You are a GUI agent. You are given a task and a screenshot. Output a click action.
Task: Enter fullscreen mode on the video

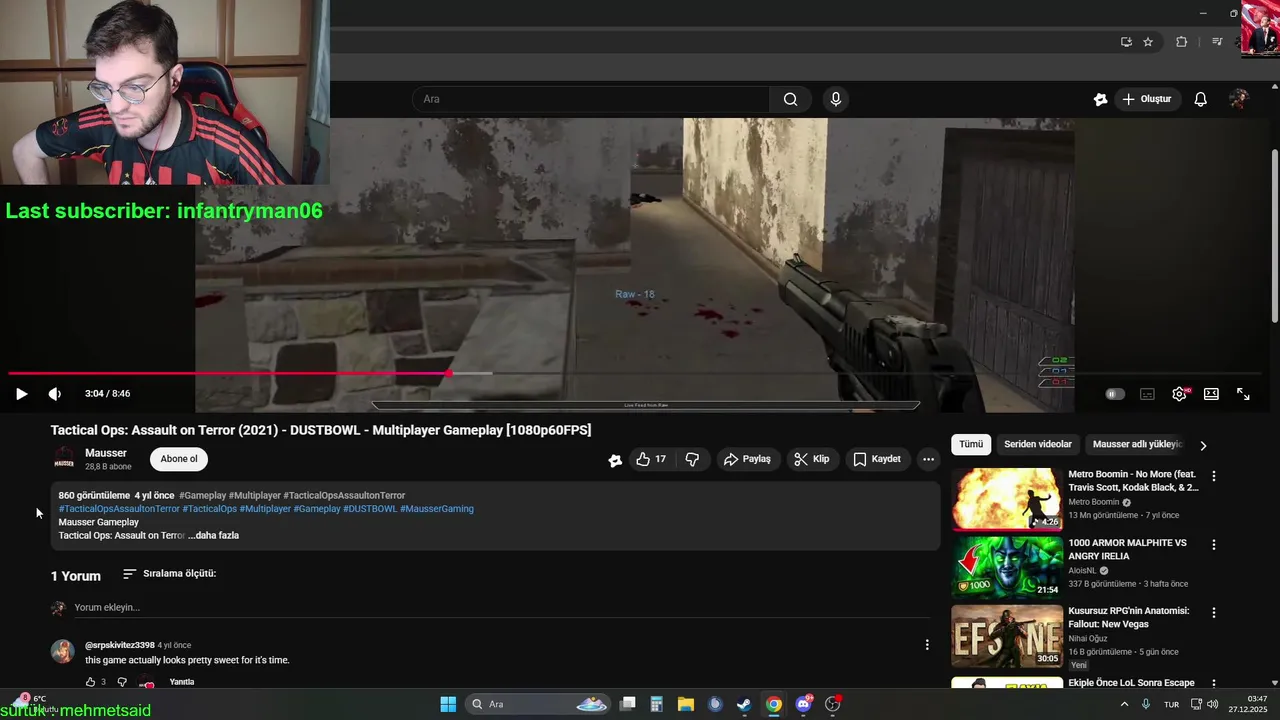click(x=1243, y=394)
